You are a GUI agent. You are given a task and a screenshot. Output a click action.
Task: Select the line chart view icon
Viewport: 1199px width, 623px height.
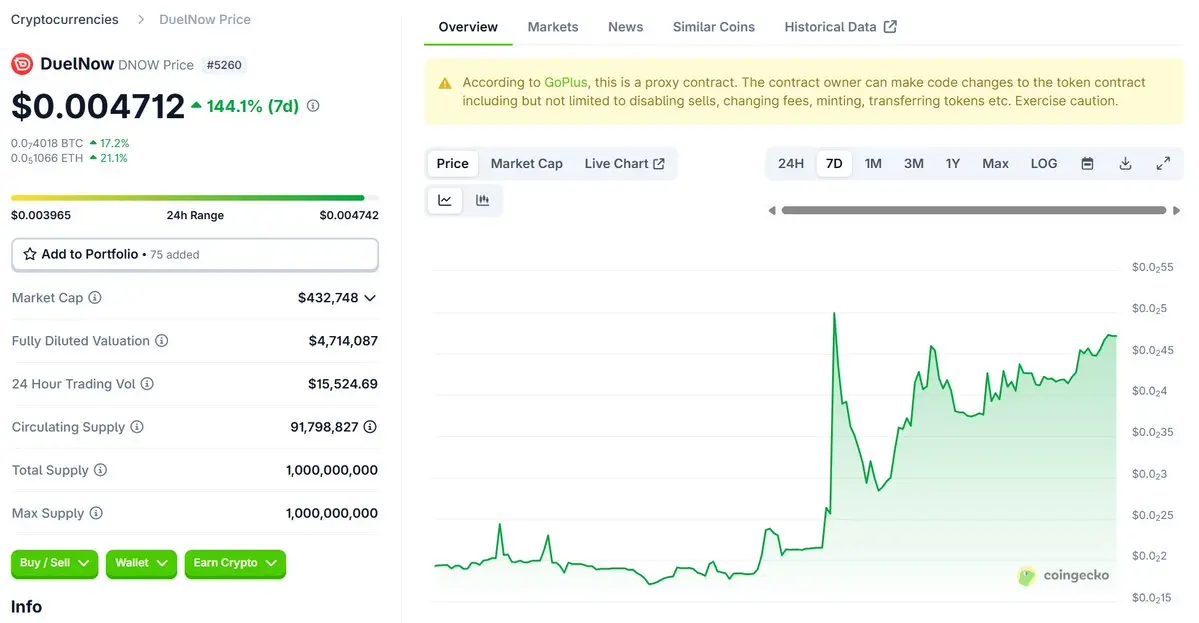(445, 200)
